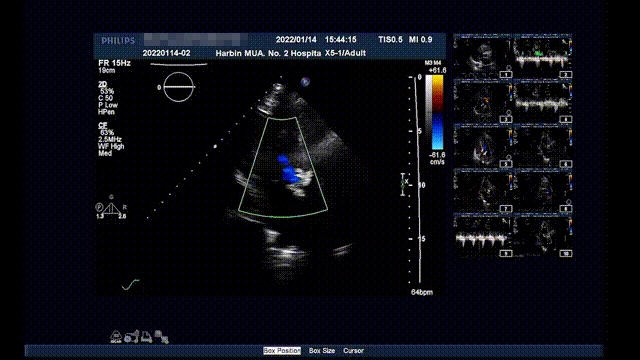
Task: Click the fourth network/monitors icon at bottom
Action: pos(162,337)
